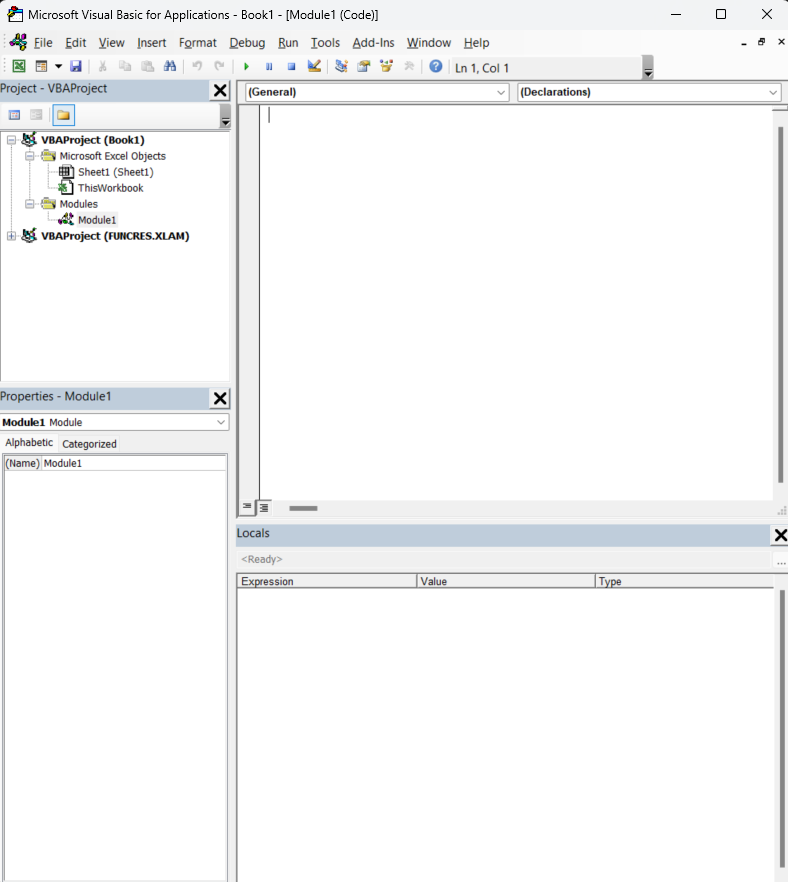The width and height of the screenshot is (788, 882).
Task: Select Sheet1 (Sheet1) in the project tree
Action: [115, 172]
